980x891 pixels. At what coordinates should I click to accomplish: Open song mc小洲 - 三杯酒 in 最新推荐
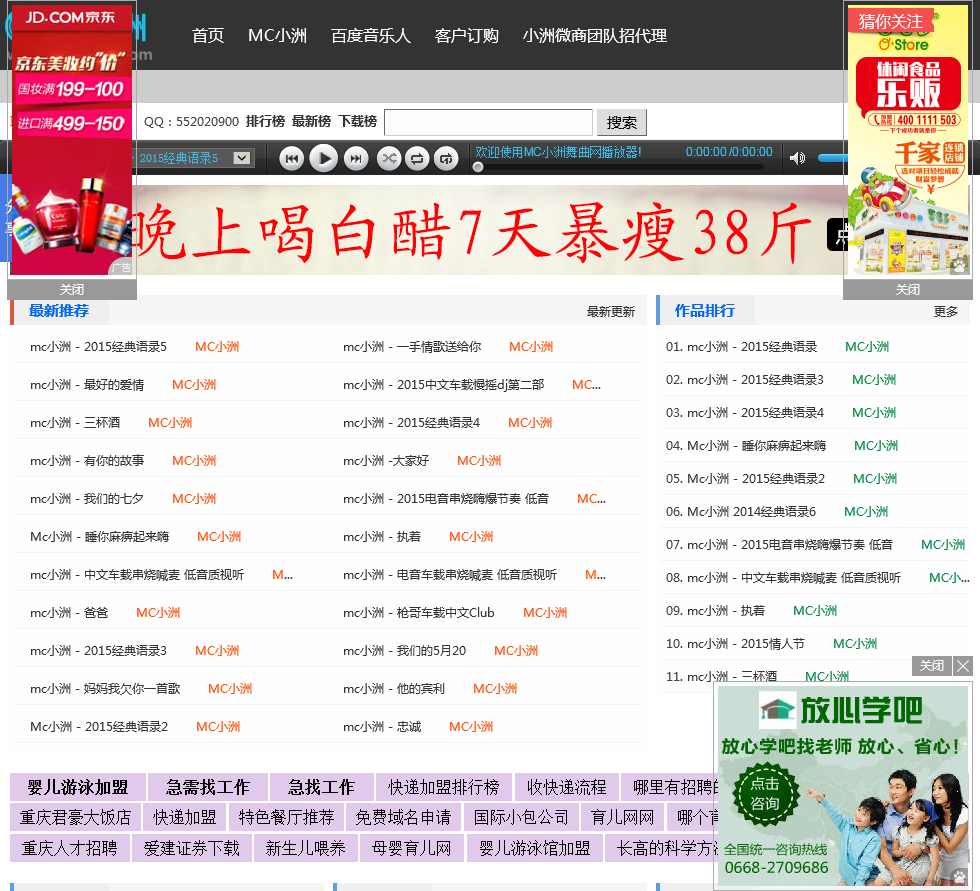point(75,423)
